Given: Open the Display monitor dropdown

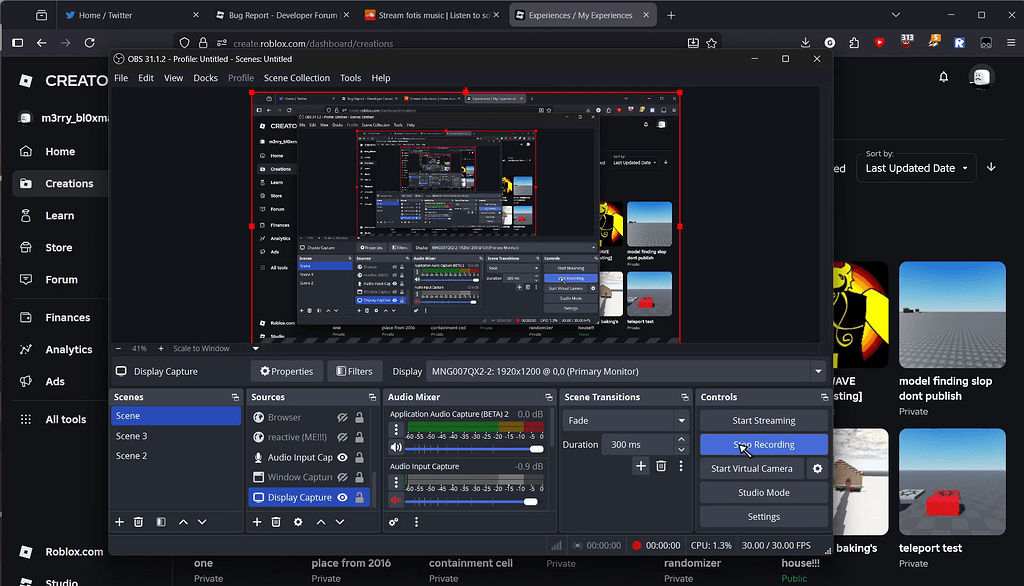Looking at the screenshot, I should tap(625, 371).
